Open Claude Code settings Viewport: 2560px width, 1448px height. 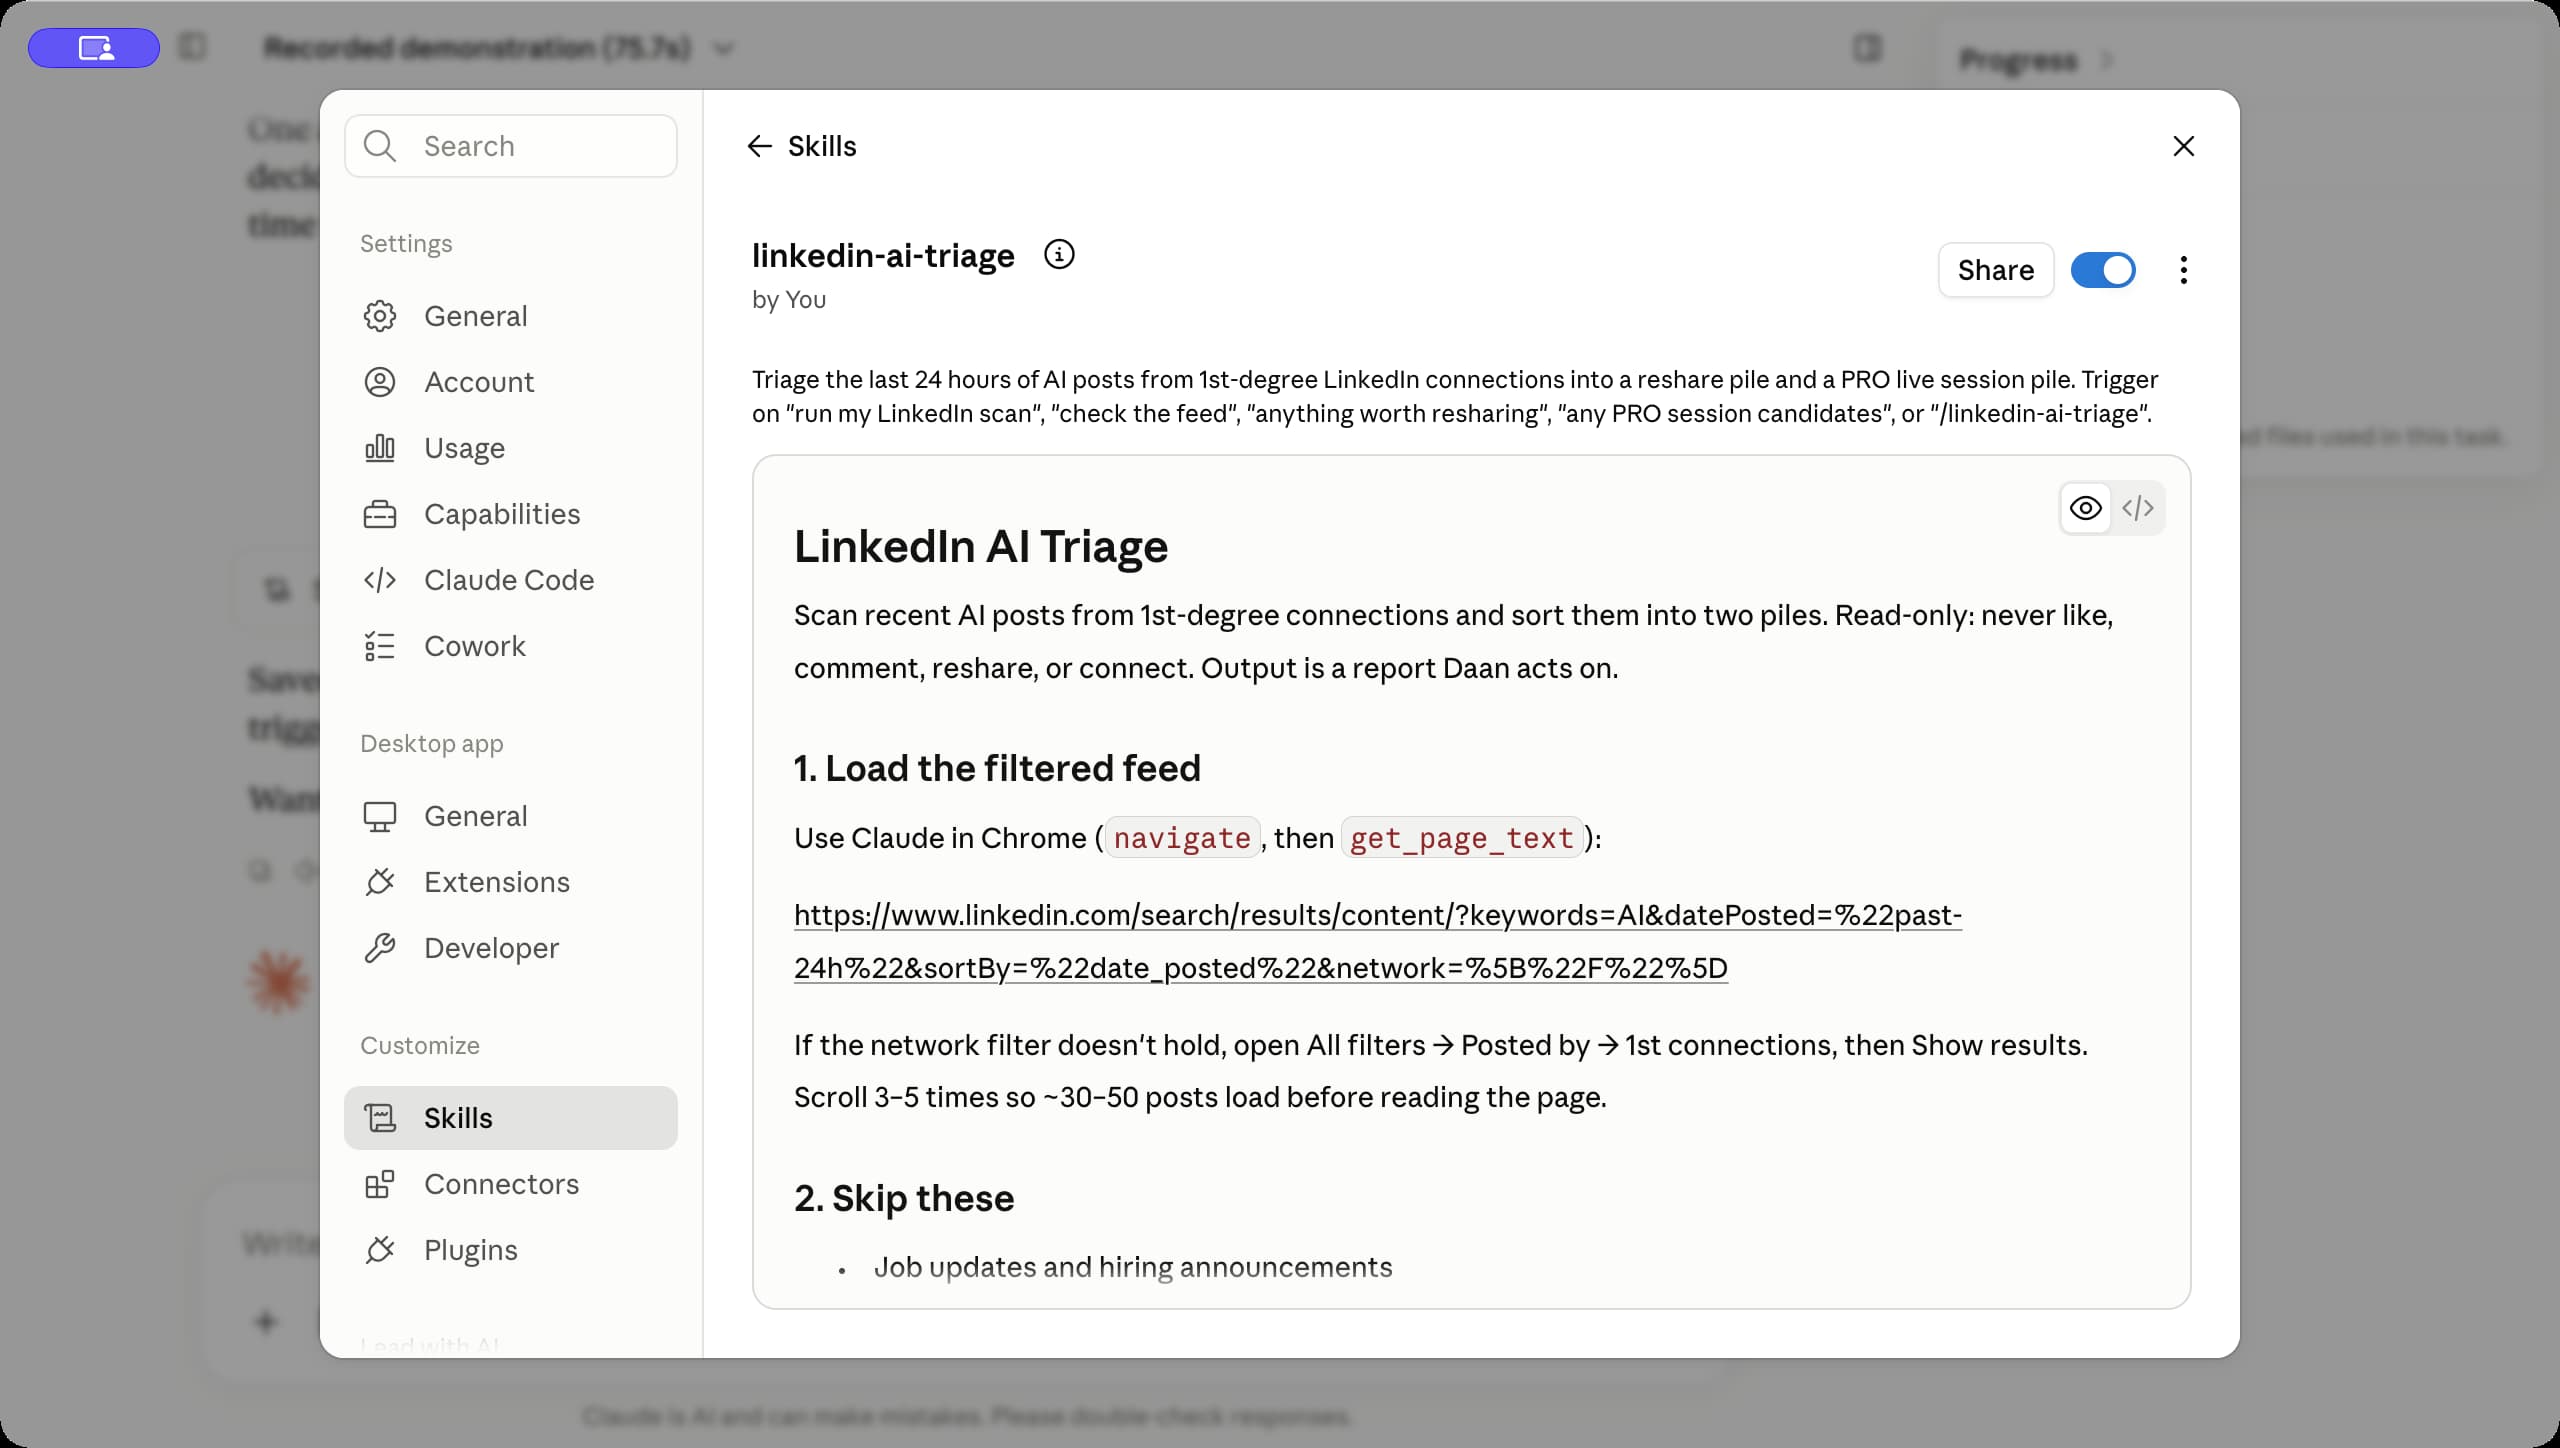[x=511, y=580]
